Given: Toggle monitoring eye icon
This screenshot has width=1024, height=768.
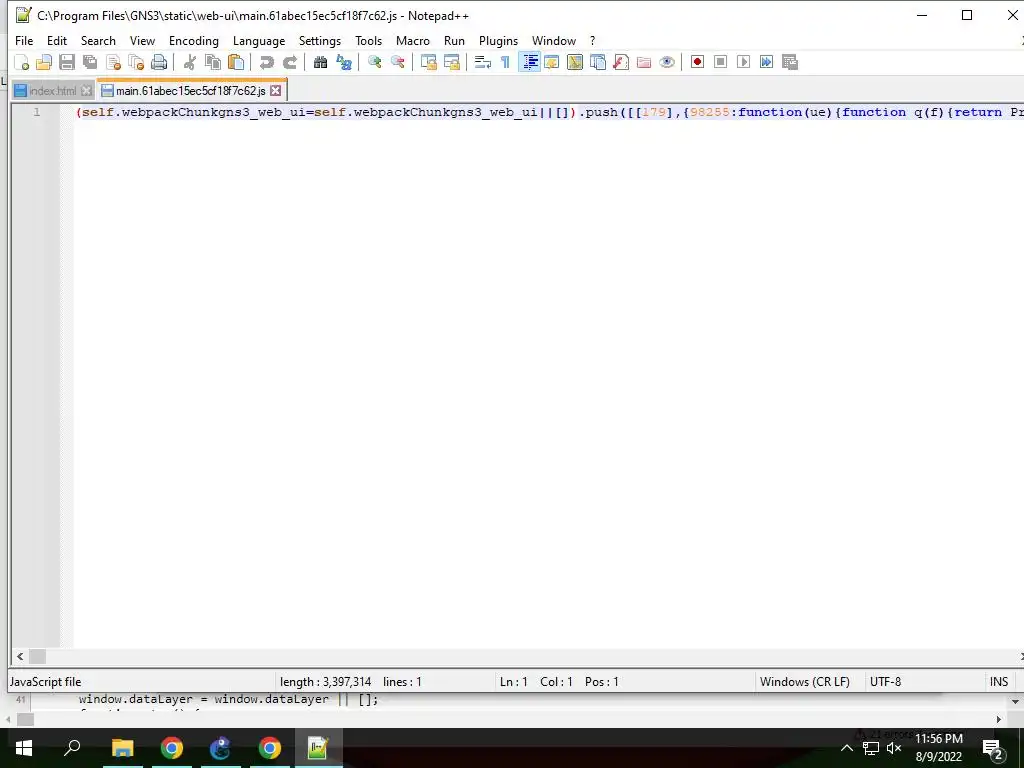Looking at the screenshot, I should [667, 62].
